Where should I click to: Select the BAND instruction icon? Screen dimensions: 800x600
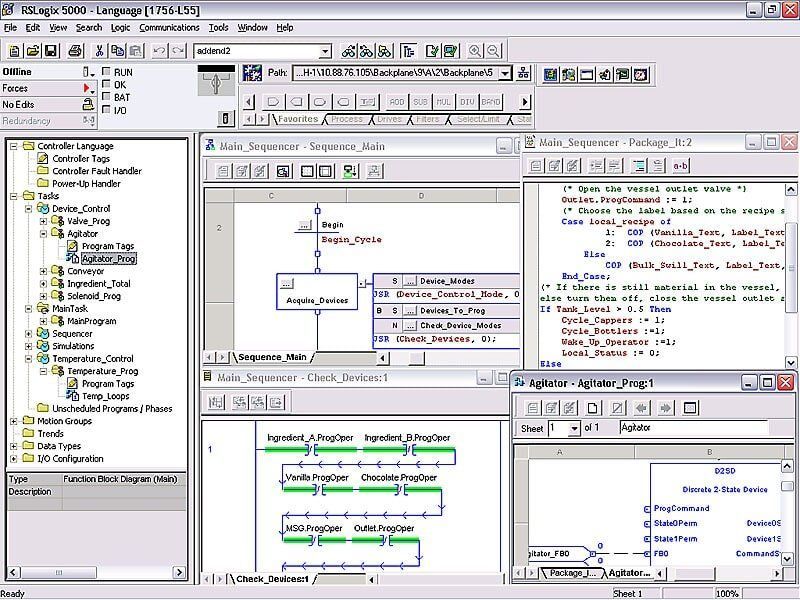[489, 101]
